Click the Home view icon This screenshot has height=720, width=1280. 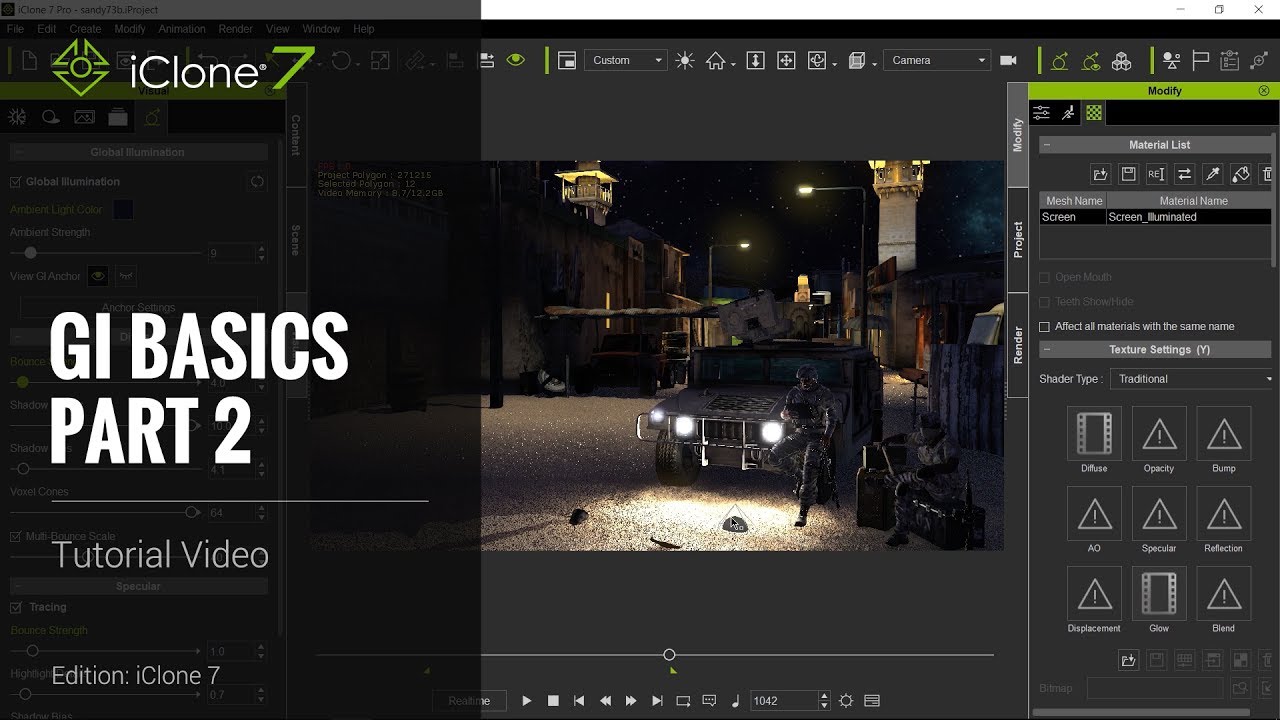[x=715, y=60]
